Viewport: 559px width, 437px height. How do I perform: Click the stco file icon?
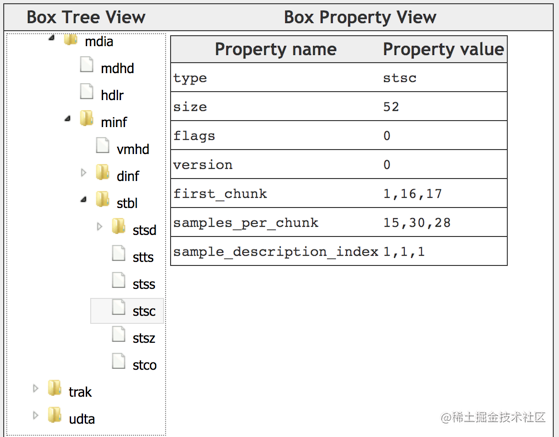(x=119, y=361)
